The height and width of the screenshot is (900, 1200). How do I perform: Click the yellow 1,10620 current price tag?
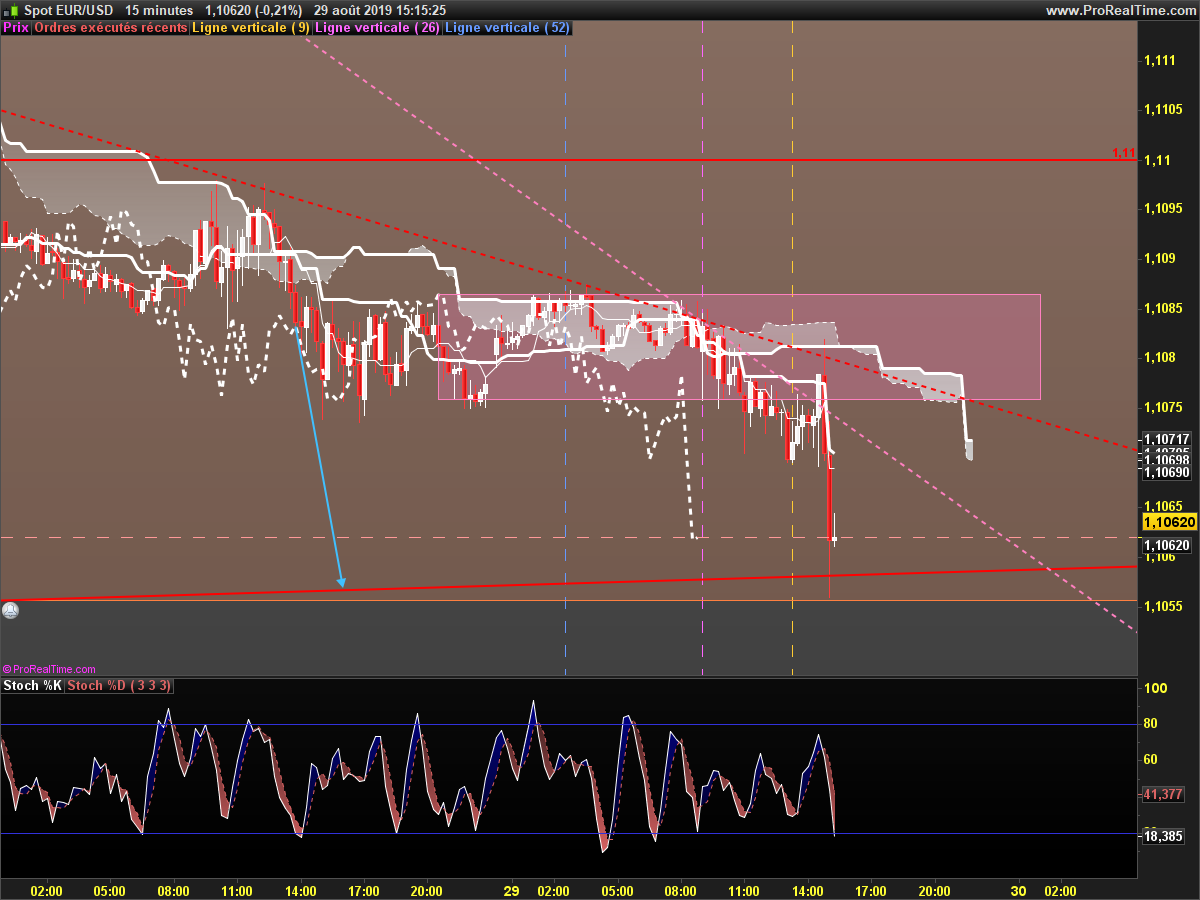pos(1169,522)
